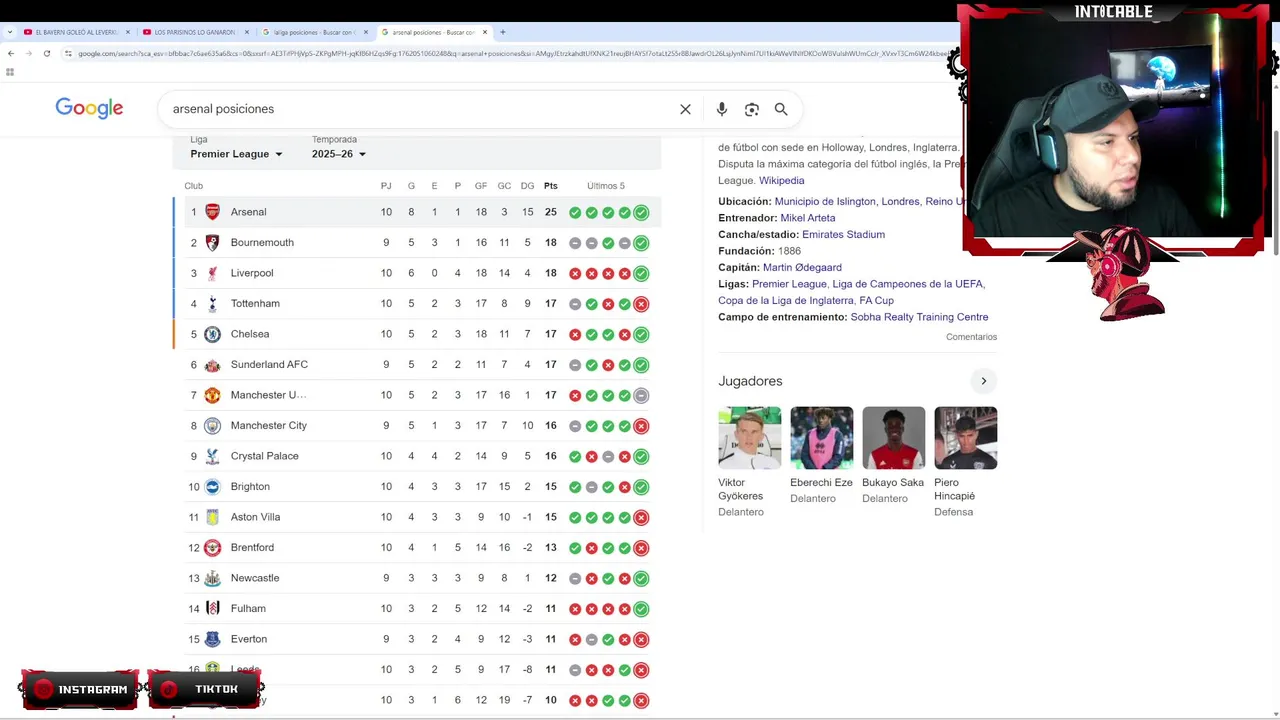Open the apps grid in bookmarks bar
This screenshot has width=1280, height=720.
point(10,72)
